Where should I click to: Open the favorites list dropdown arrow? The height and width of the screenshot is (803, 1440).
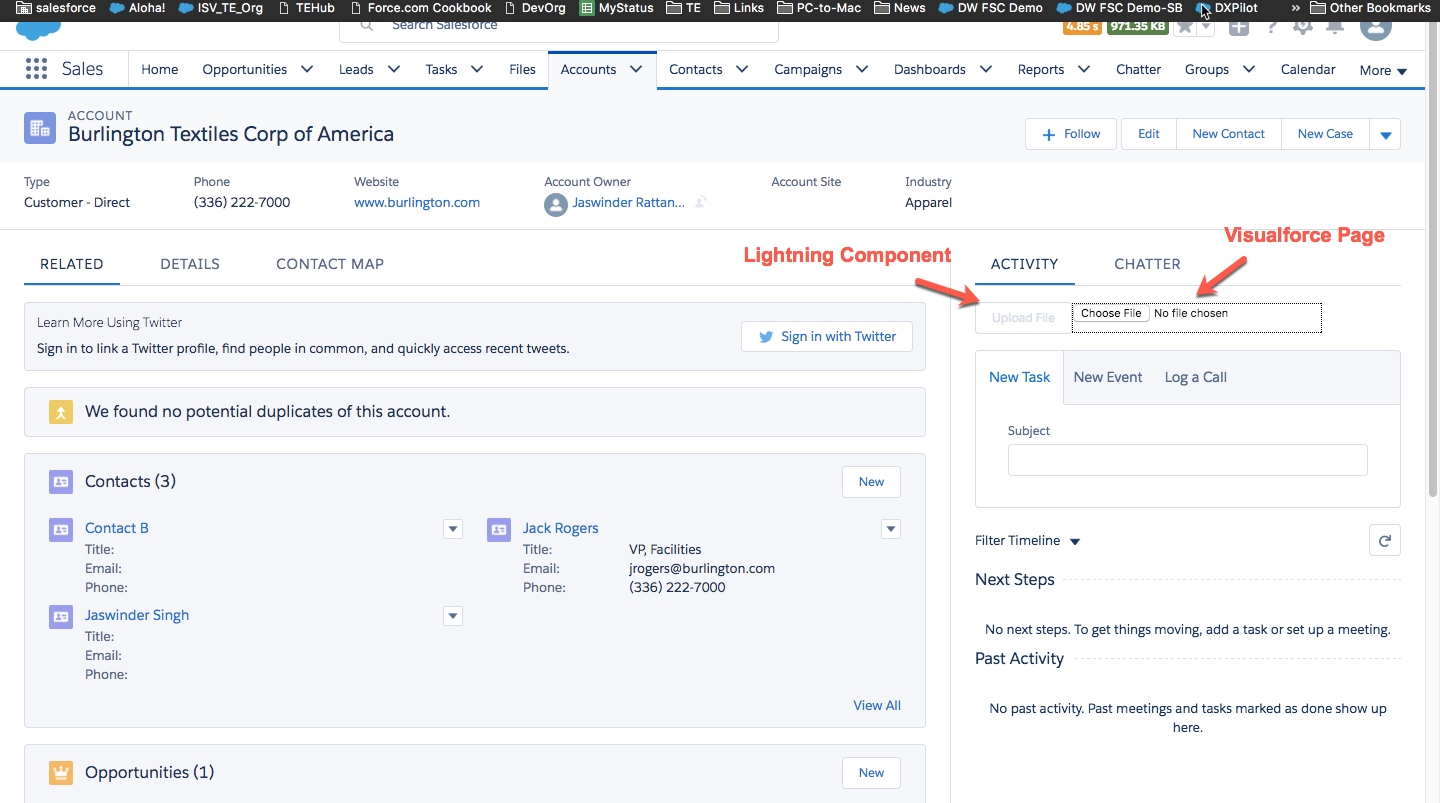(1206, 26)
